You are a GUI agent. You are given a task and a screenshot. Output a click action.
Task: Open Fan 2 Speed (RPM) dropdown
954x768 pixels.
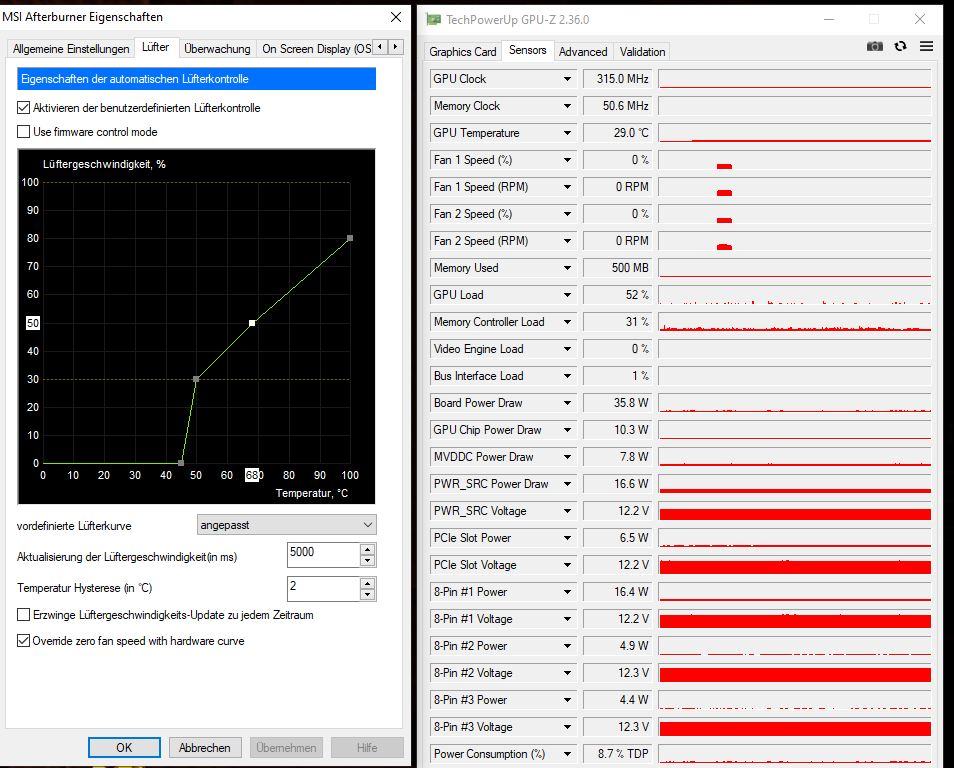click(x=567, y=241)
